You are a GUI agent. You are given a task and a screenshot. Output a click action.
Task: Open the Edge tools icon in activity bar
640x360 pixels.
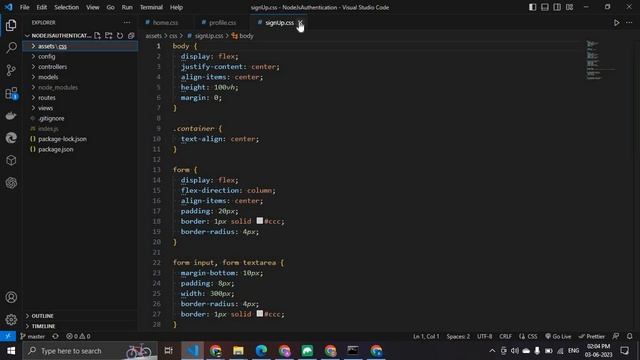(x=11, y=138)
